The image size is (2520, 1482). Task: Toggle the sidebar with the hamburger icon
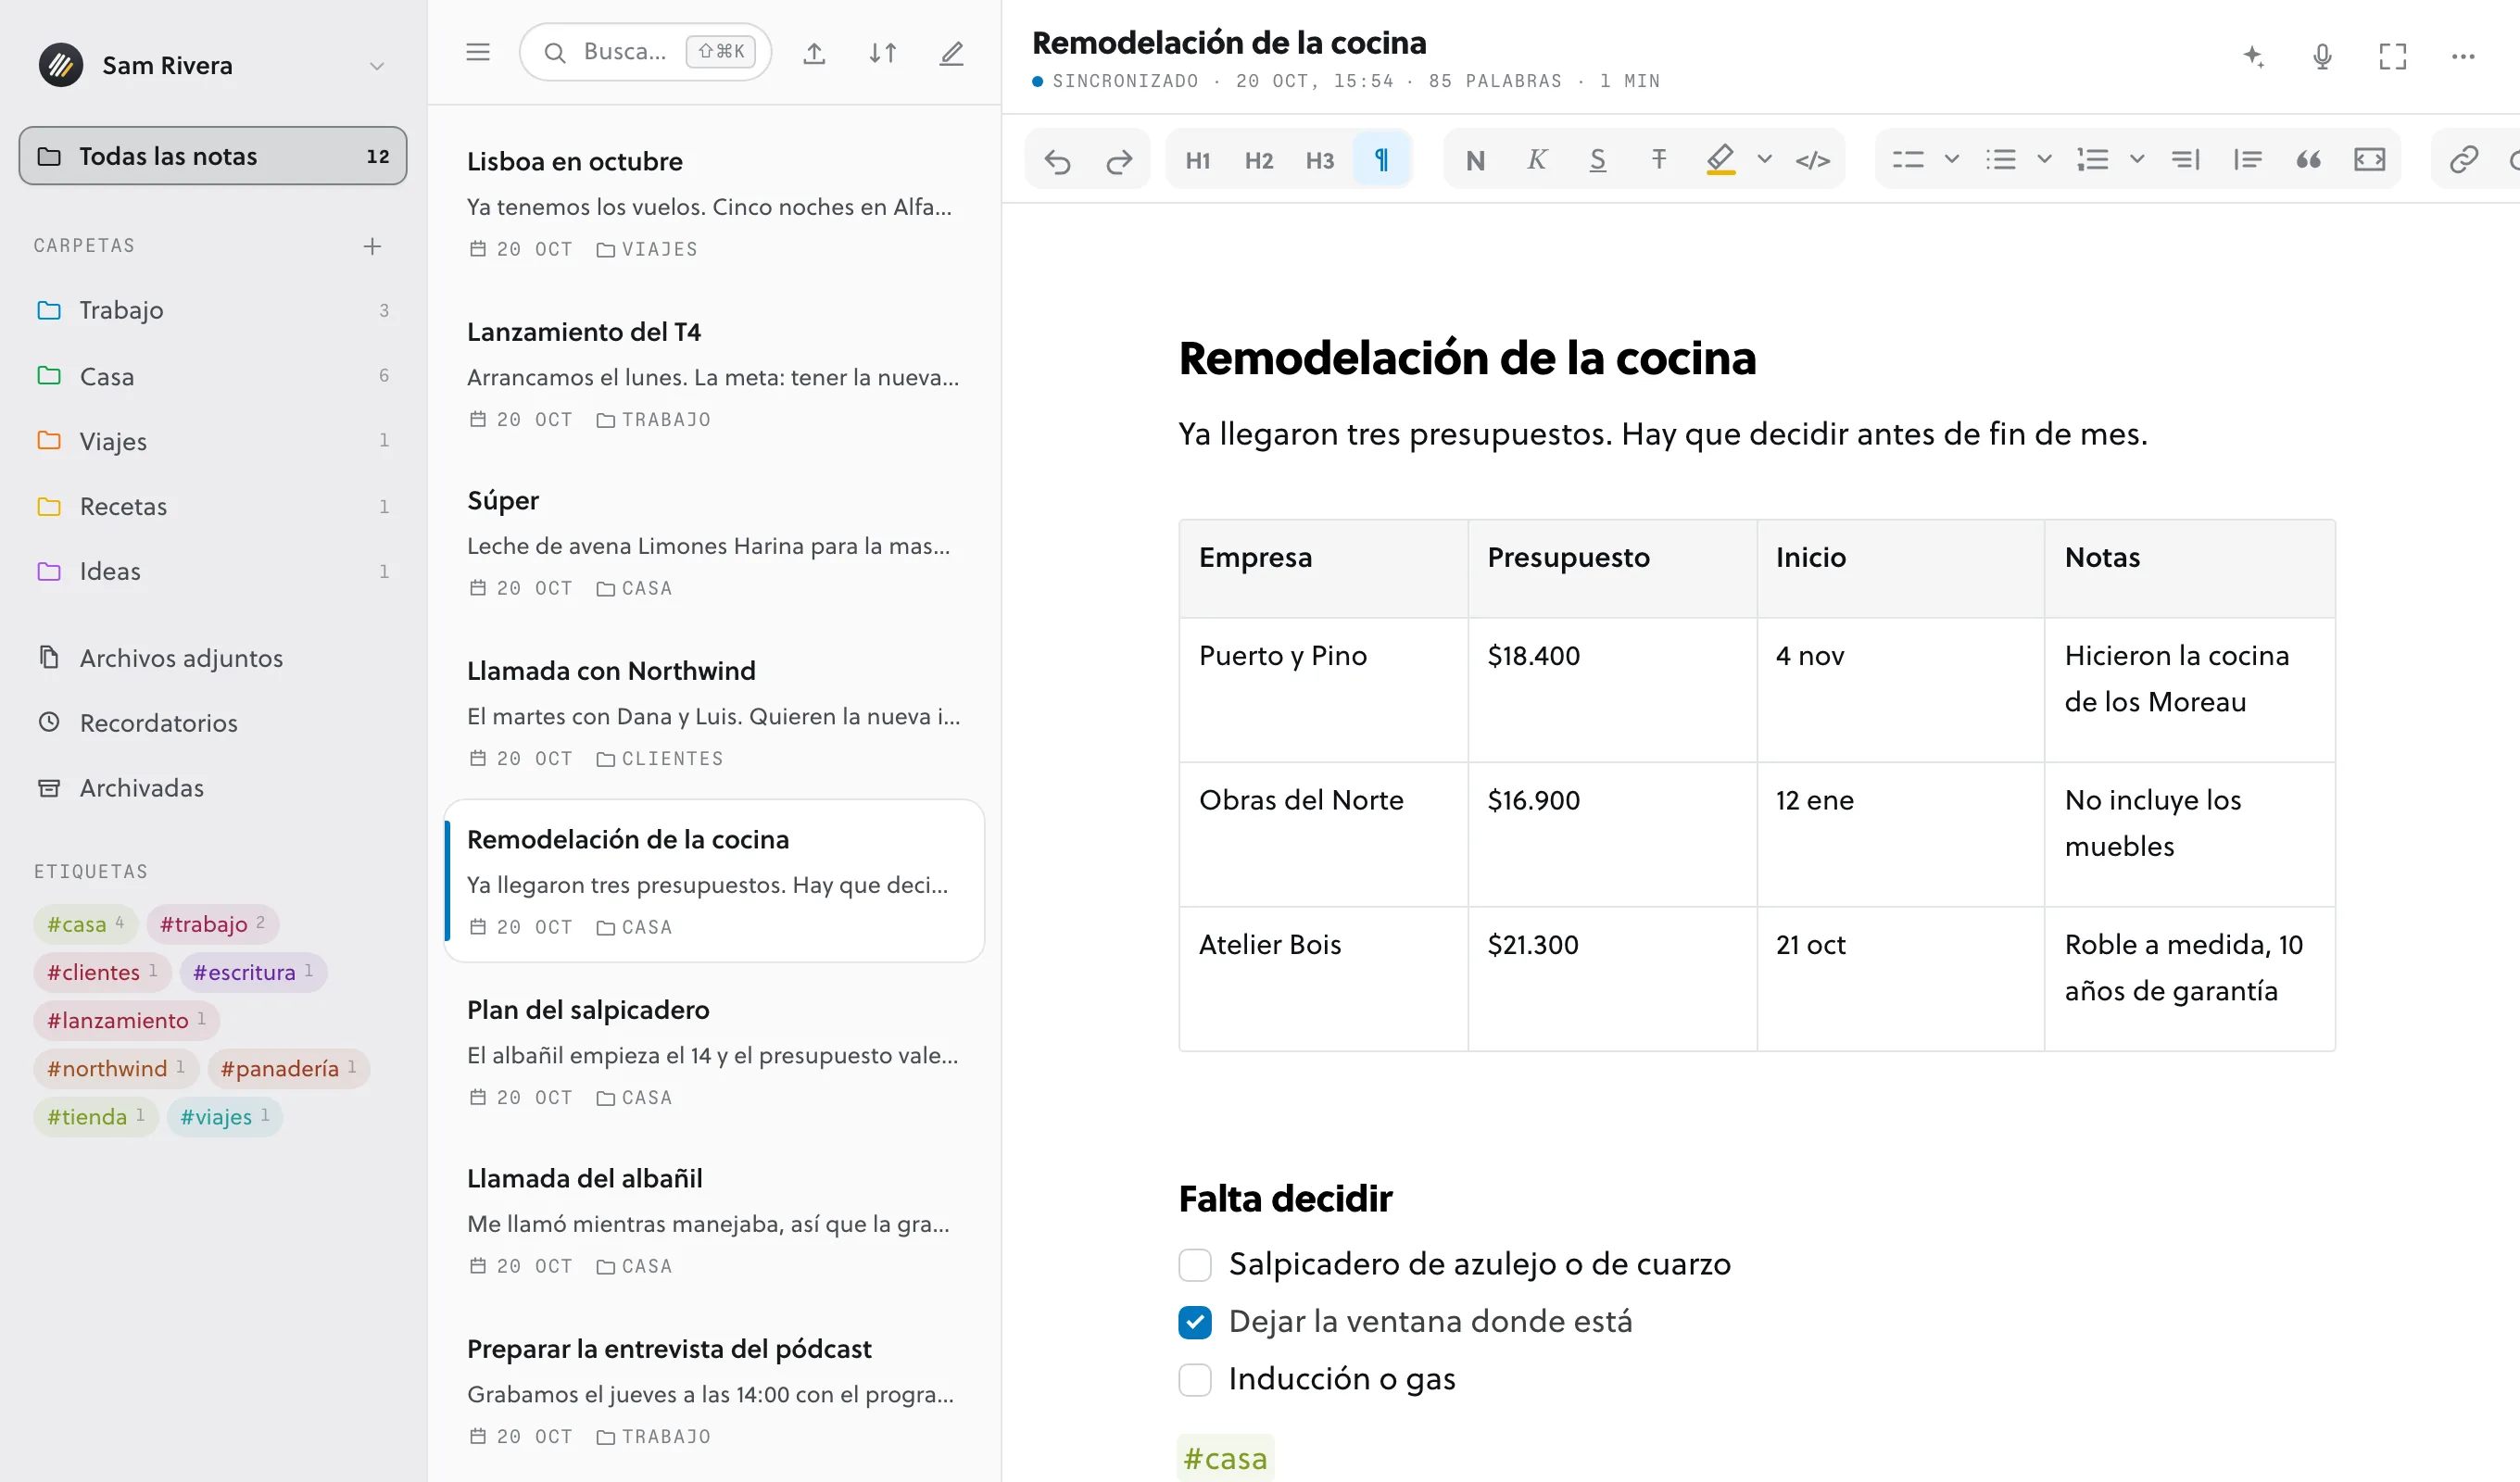tap(478, 52)
